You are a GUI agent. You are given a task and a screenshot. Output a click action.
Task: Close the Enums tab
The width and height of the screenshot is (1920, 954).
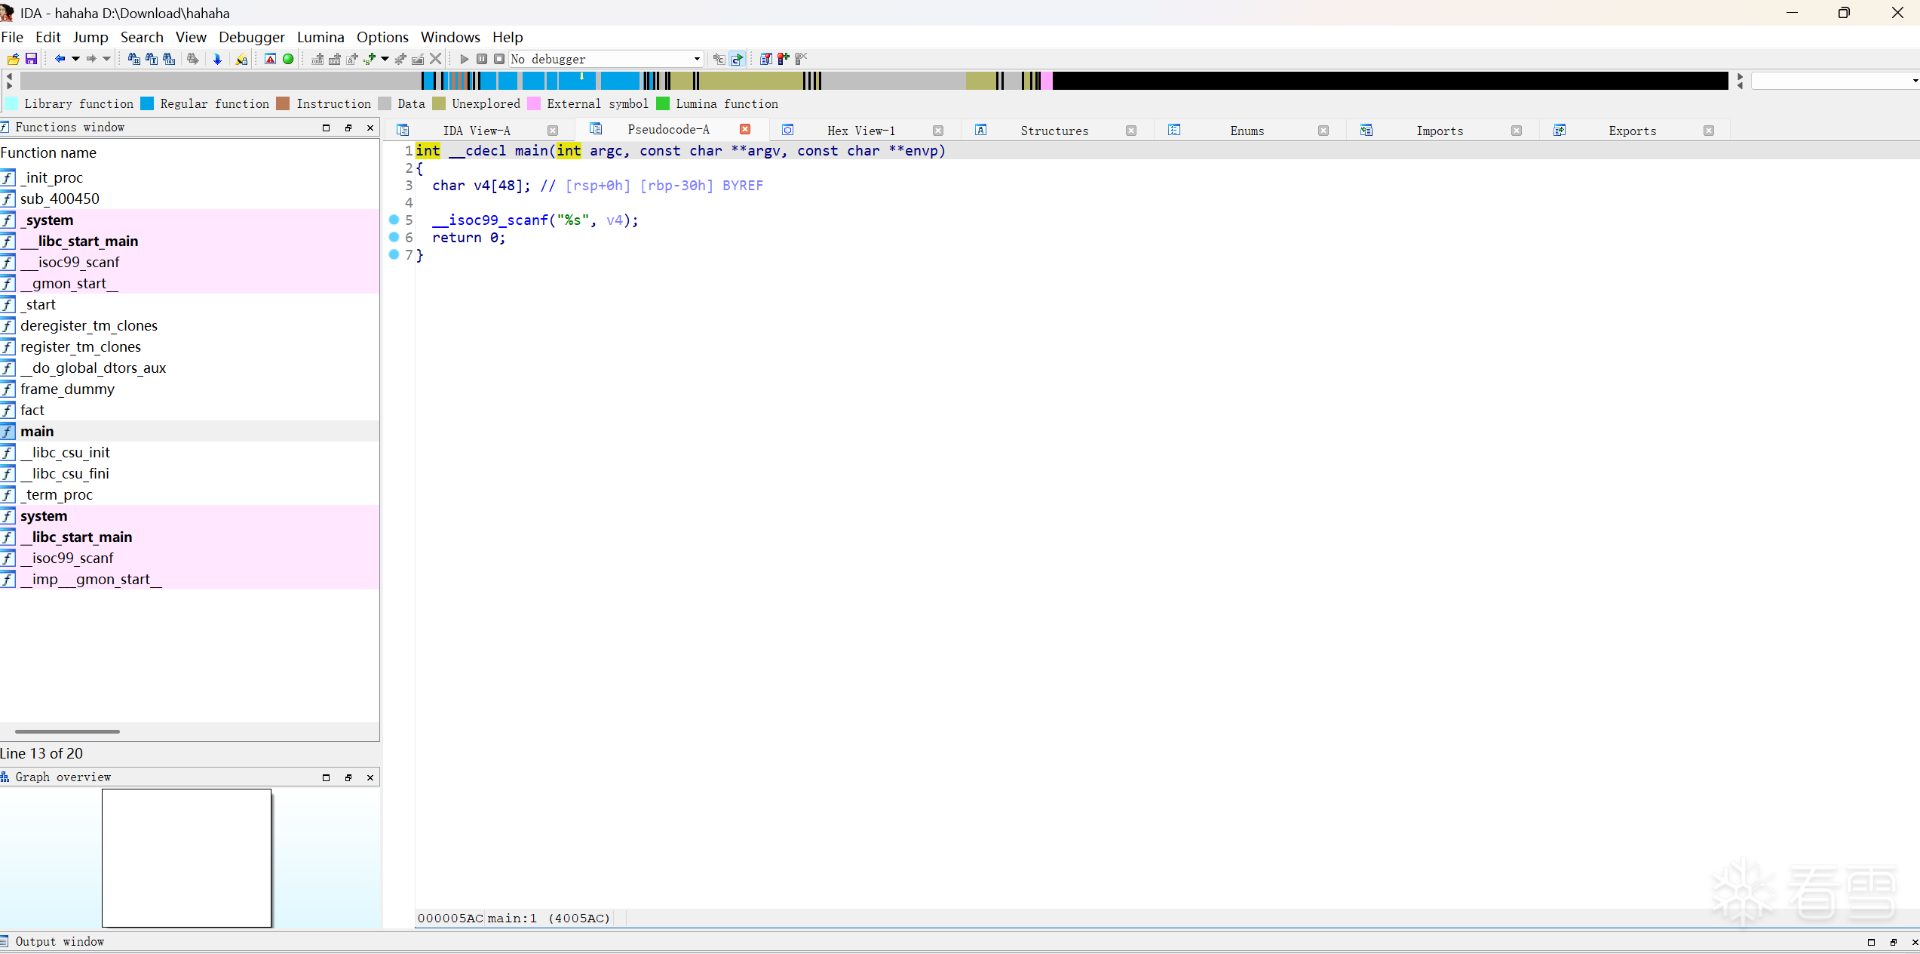point(1323,131)
